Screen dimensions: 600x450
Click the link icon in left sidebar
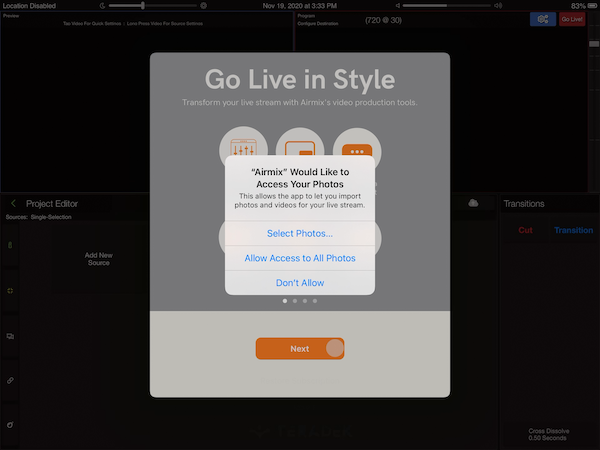(x=10, y=380)
